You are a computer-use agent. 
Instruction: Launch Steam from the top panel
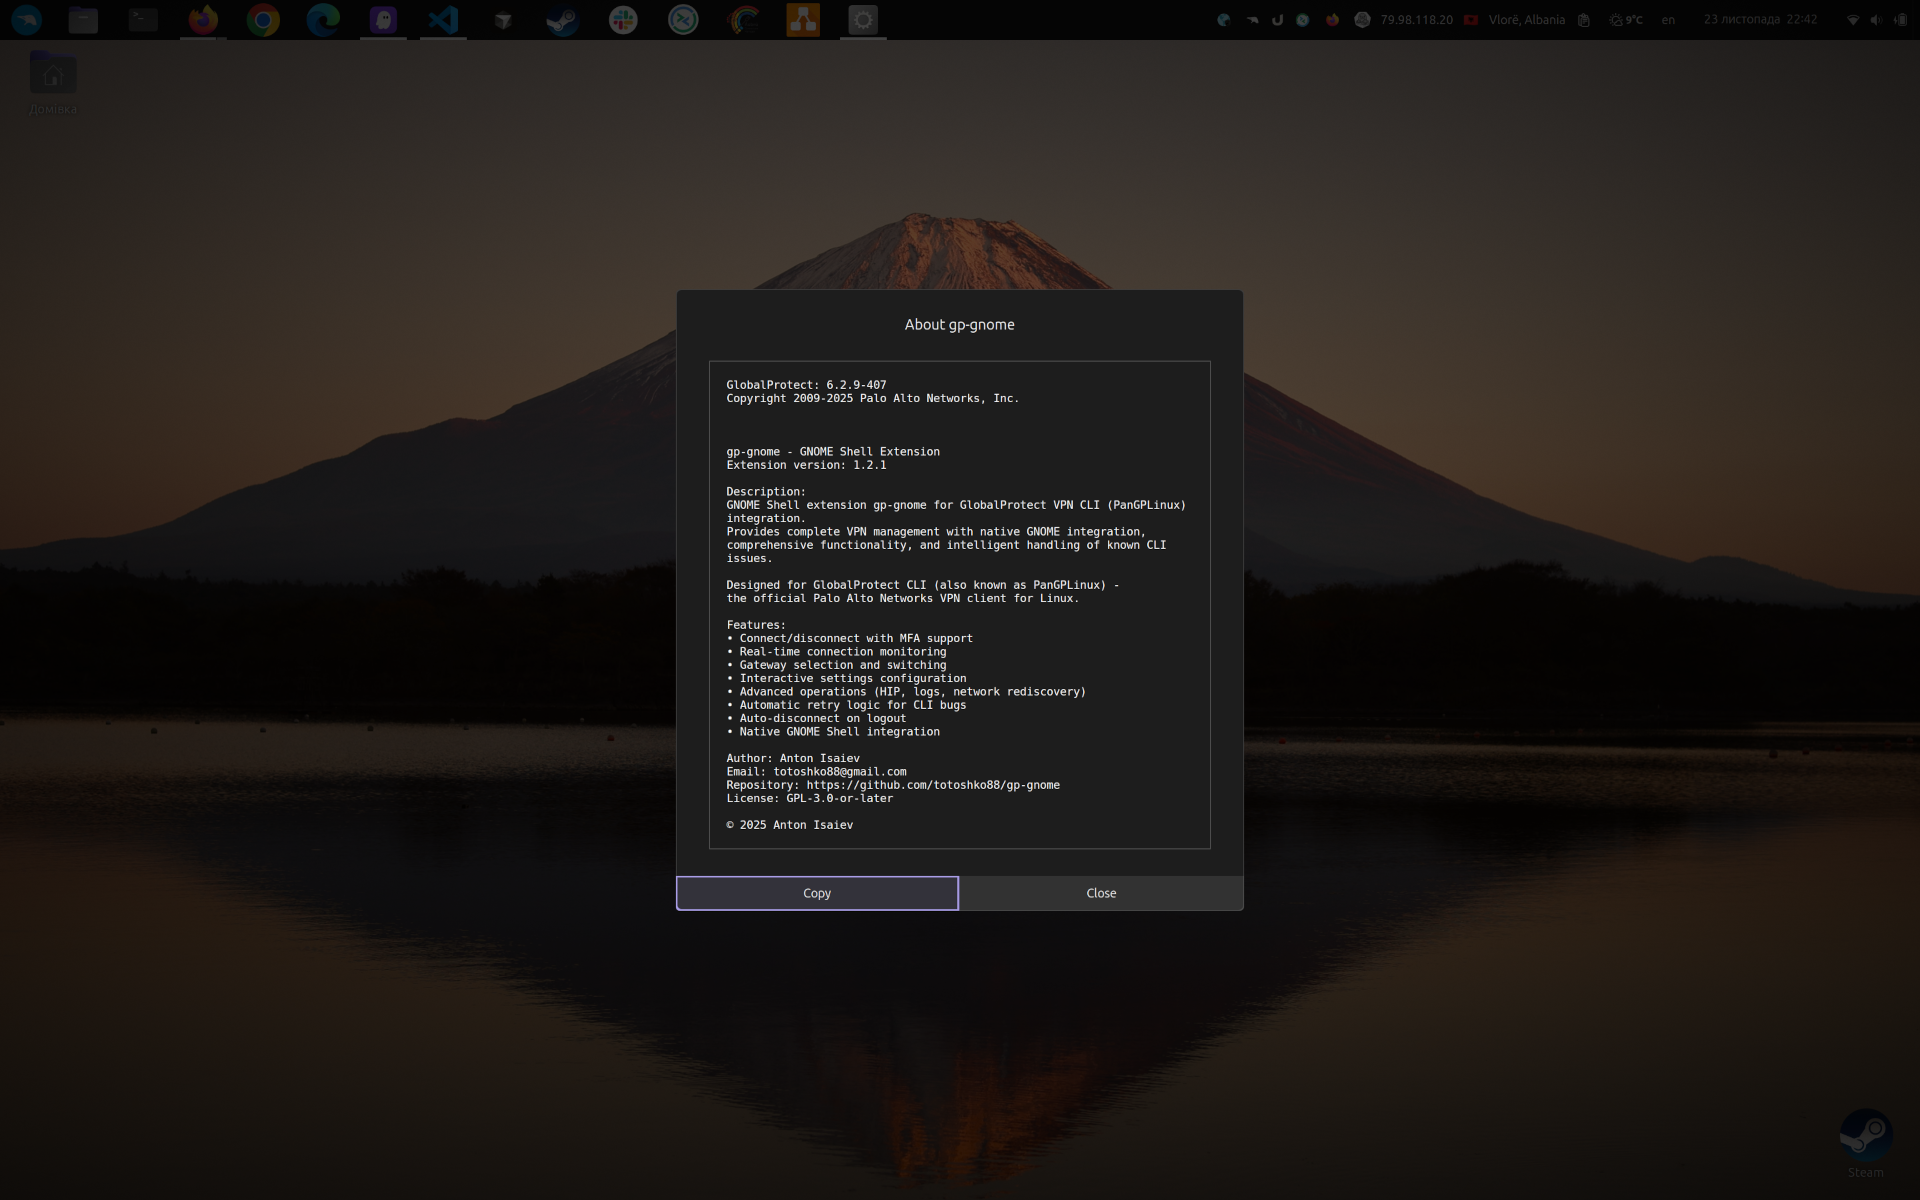point(563,20)
